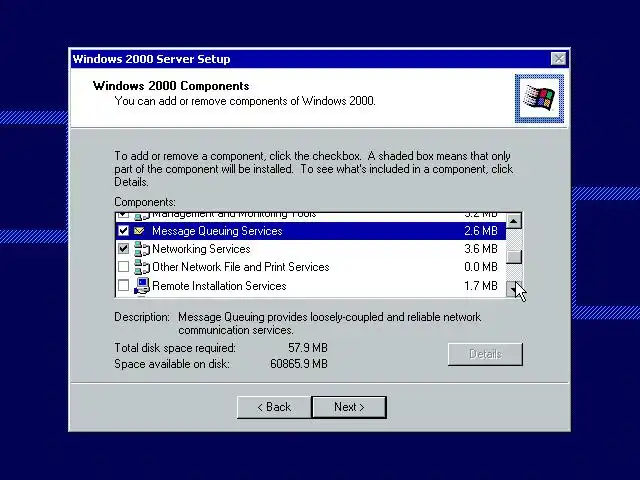Click the 57.9 MB total disk space value
This screenshot has width=640, height=480.
coord(308,348)
